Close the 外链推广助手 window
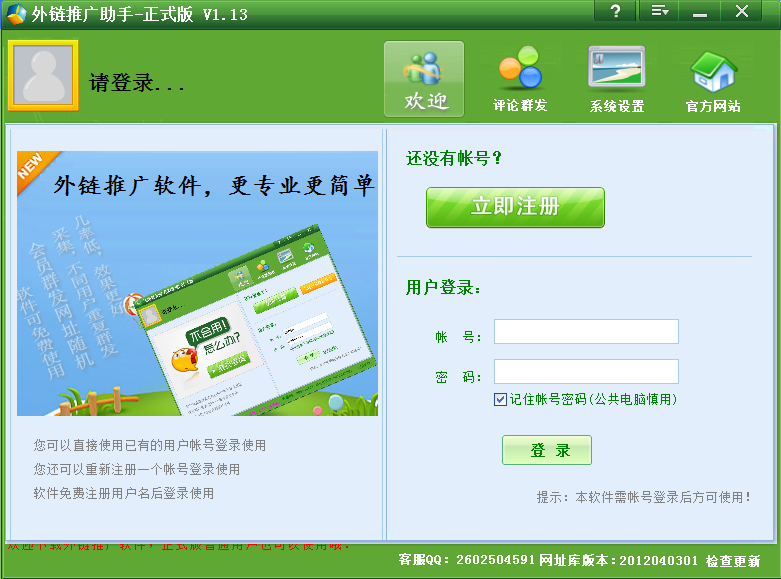This screenshot has width=781, height=579. coord(742,11)
